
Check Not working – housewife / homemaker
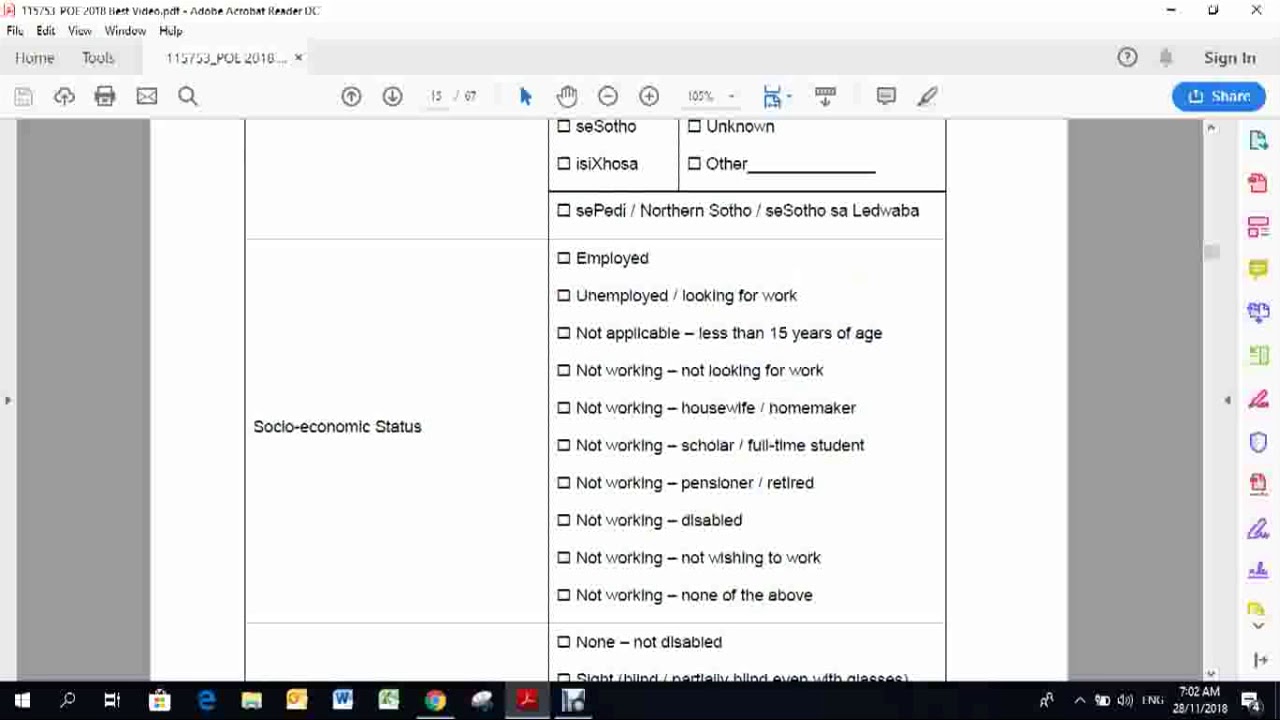(x=564, y=408)
